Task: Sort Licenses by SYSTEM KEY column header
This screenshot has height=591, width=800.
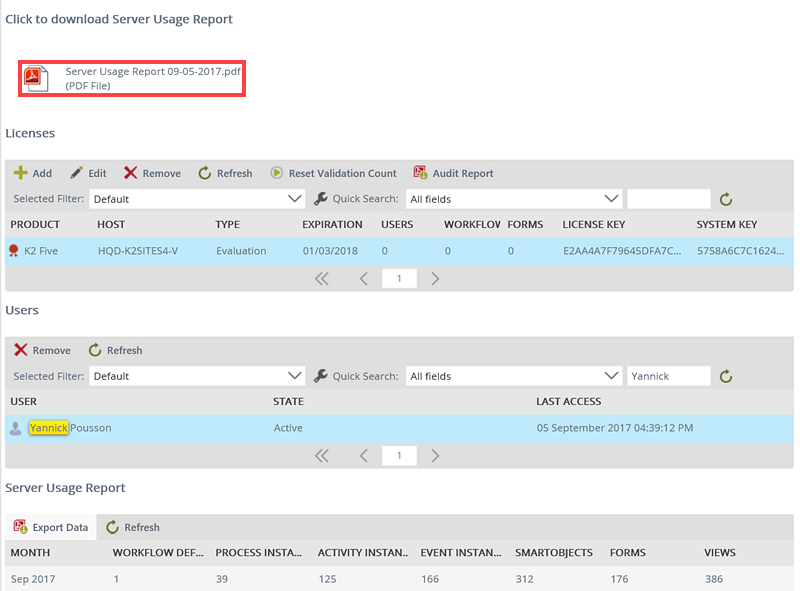Action: (727, 225)
